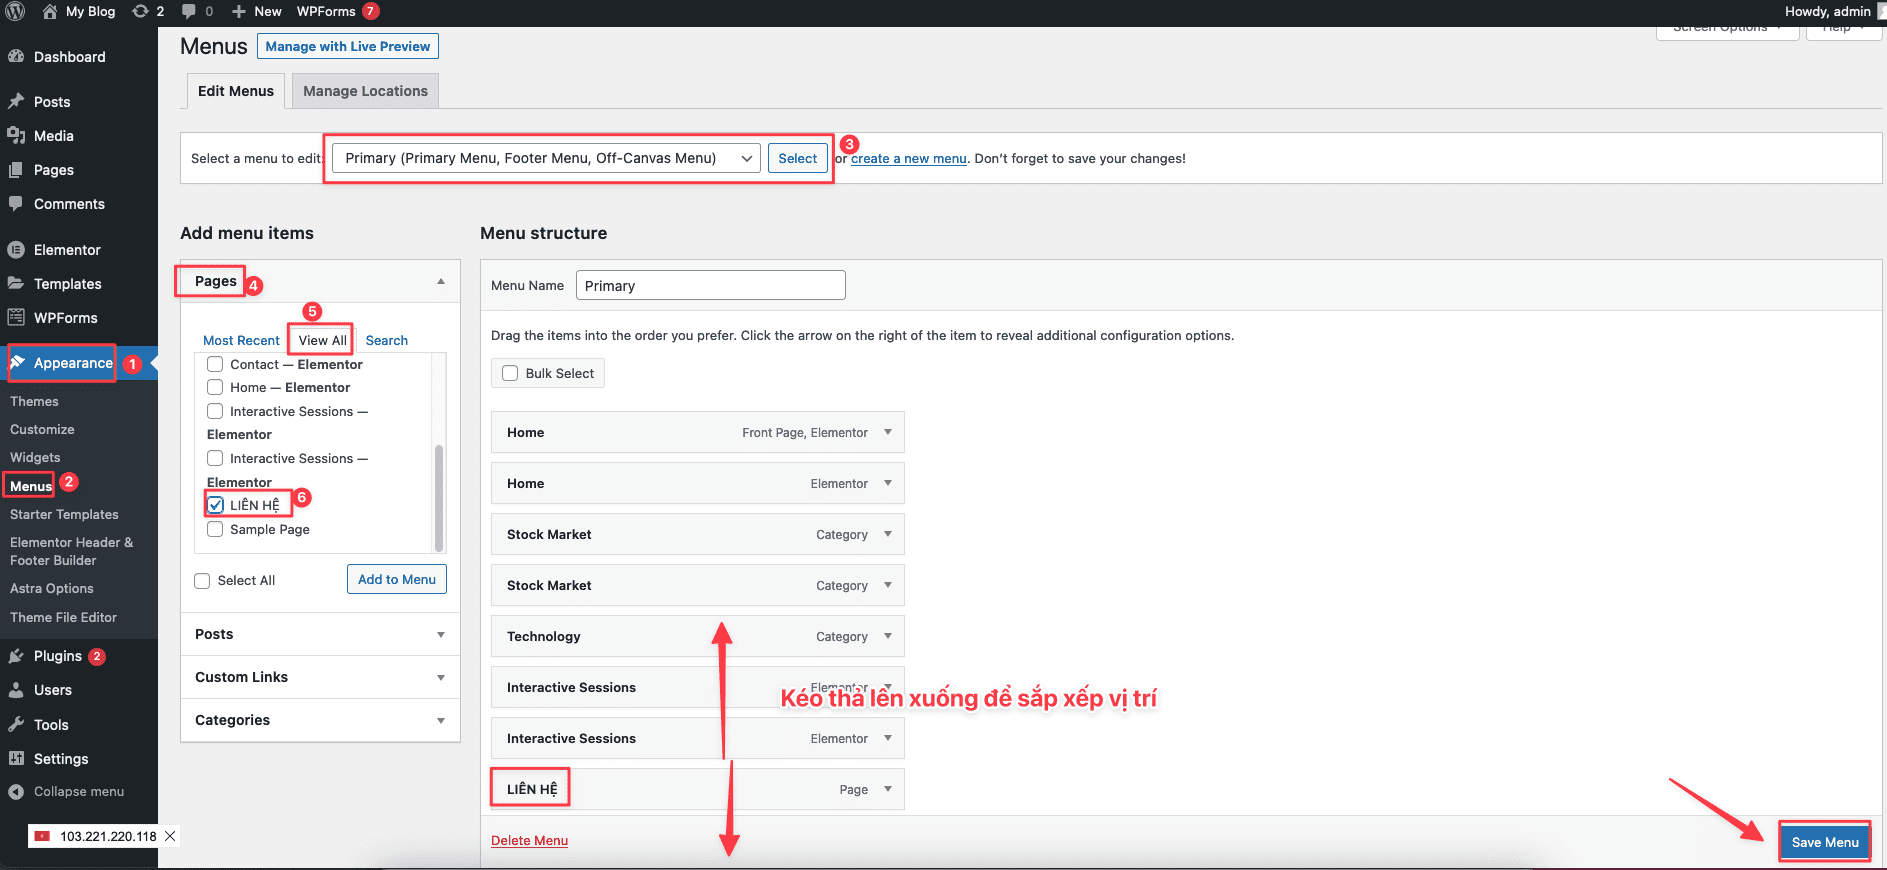Expand the Technology menu item options
The width and height of the screenshot is (1887, 870).
(x=887, y=636)
